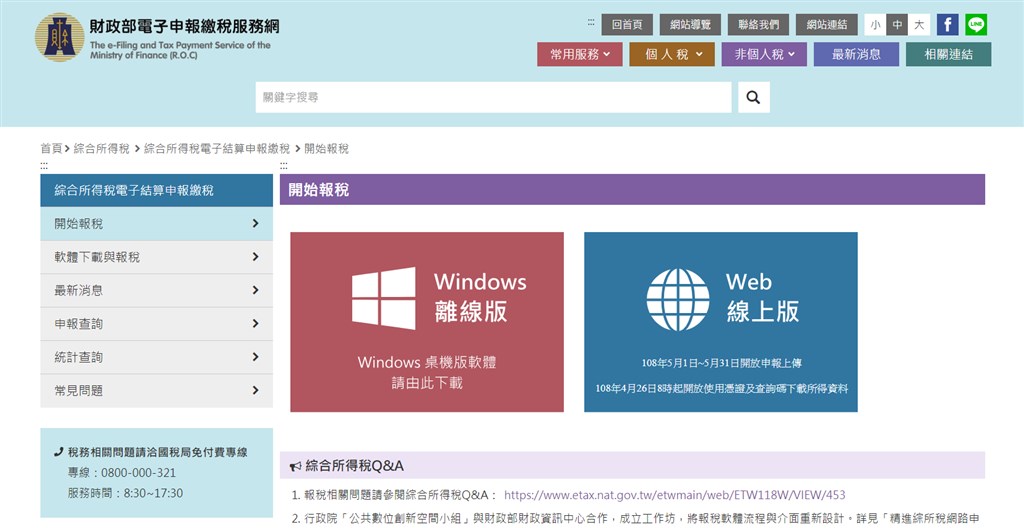1024x528 pixels.
Task: Open the LINE icon
Action: [976, 25]
